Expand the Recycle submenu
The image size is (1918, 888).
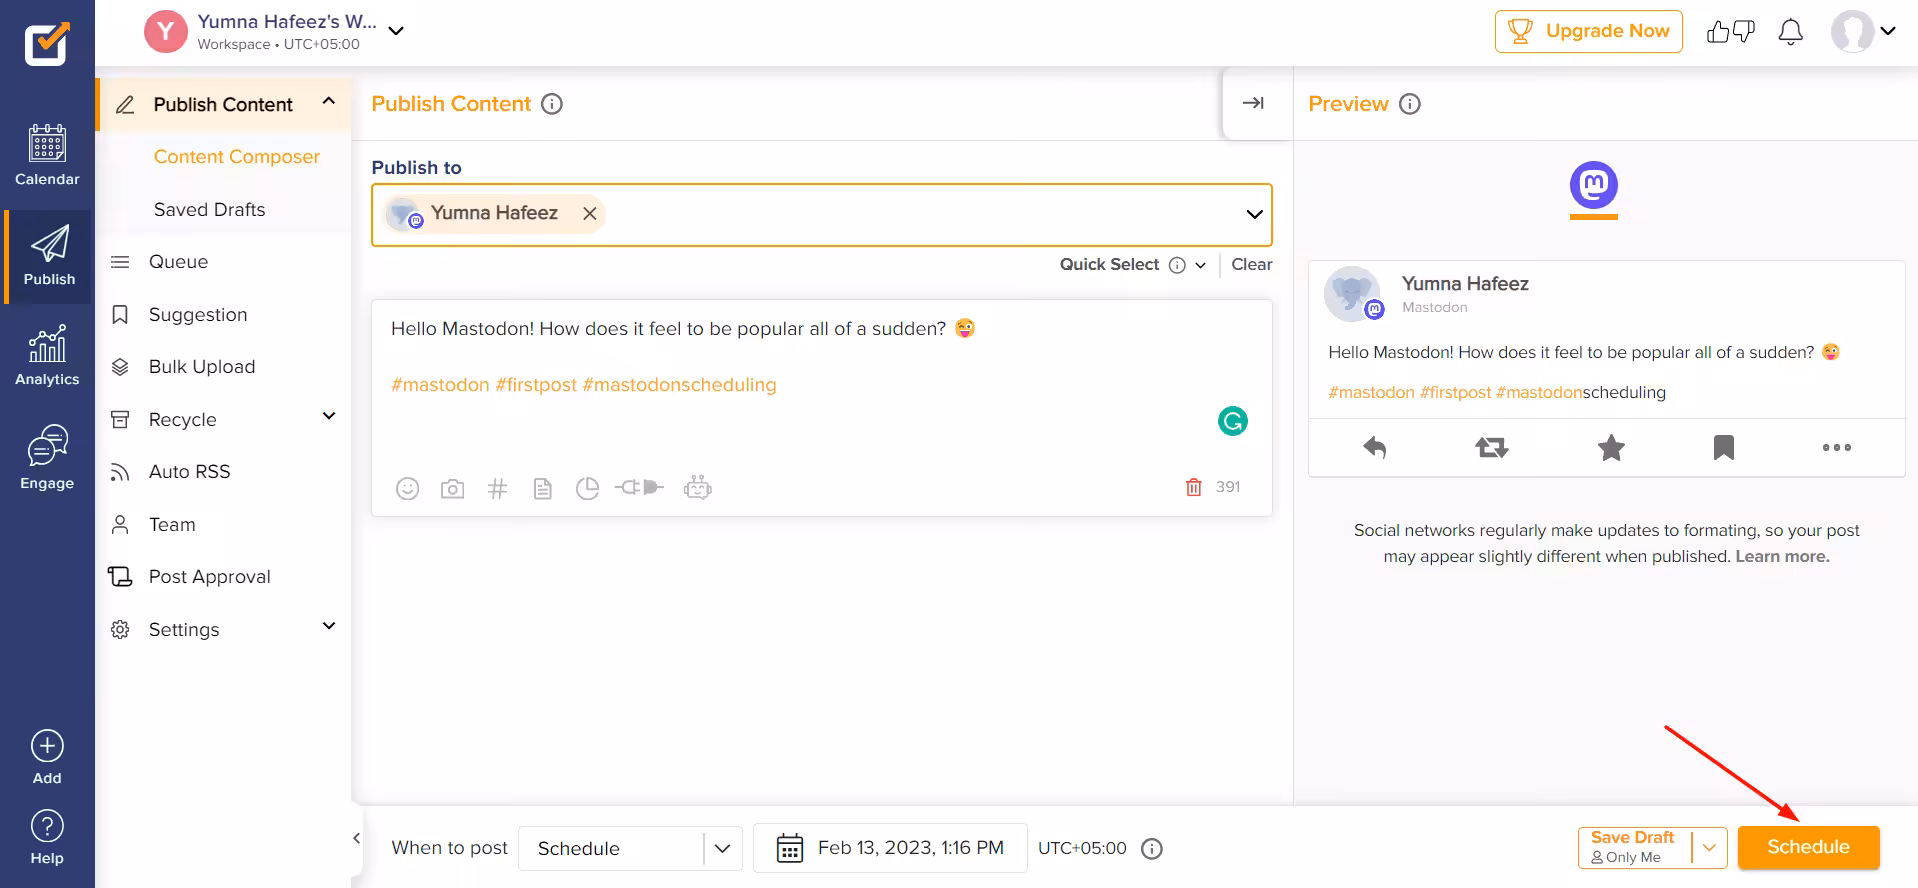tap(329, 416)
